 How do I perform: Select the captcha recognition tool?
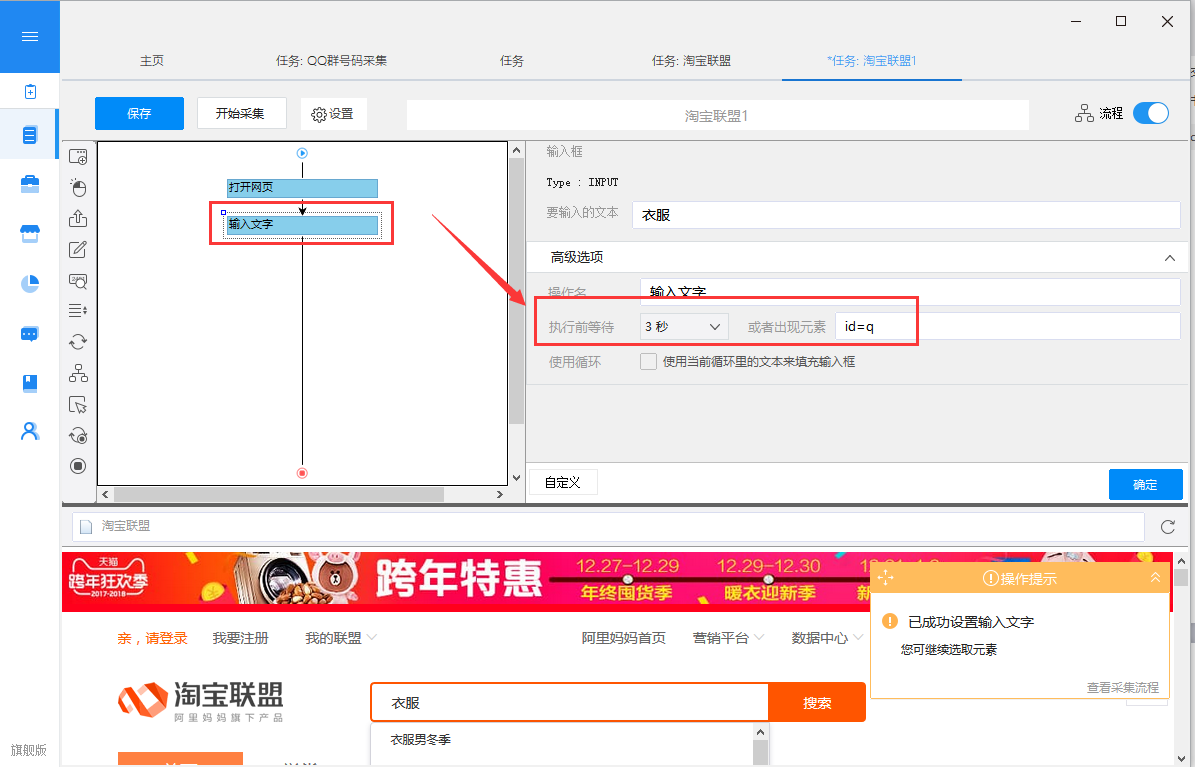[x=78, y=281]
